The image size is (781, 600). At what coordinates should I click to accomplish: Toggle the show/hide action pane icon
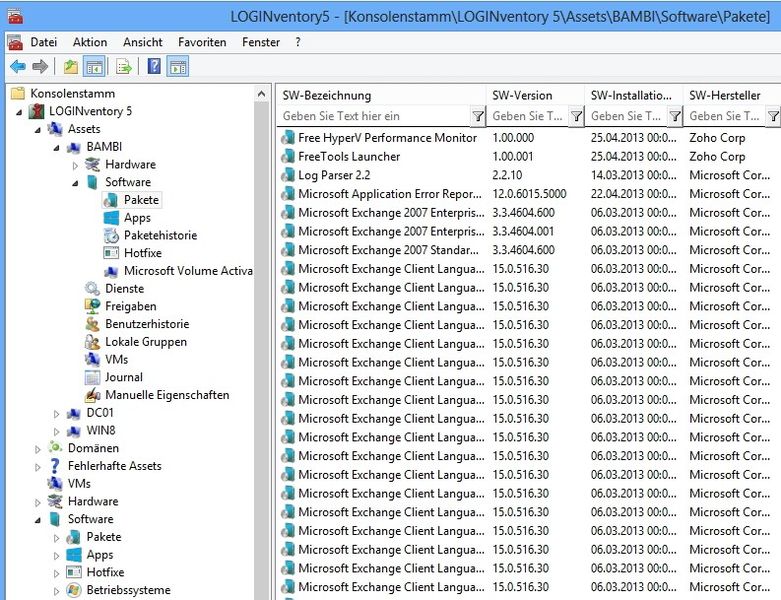click(x=178, y=67)
